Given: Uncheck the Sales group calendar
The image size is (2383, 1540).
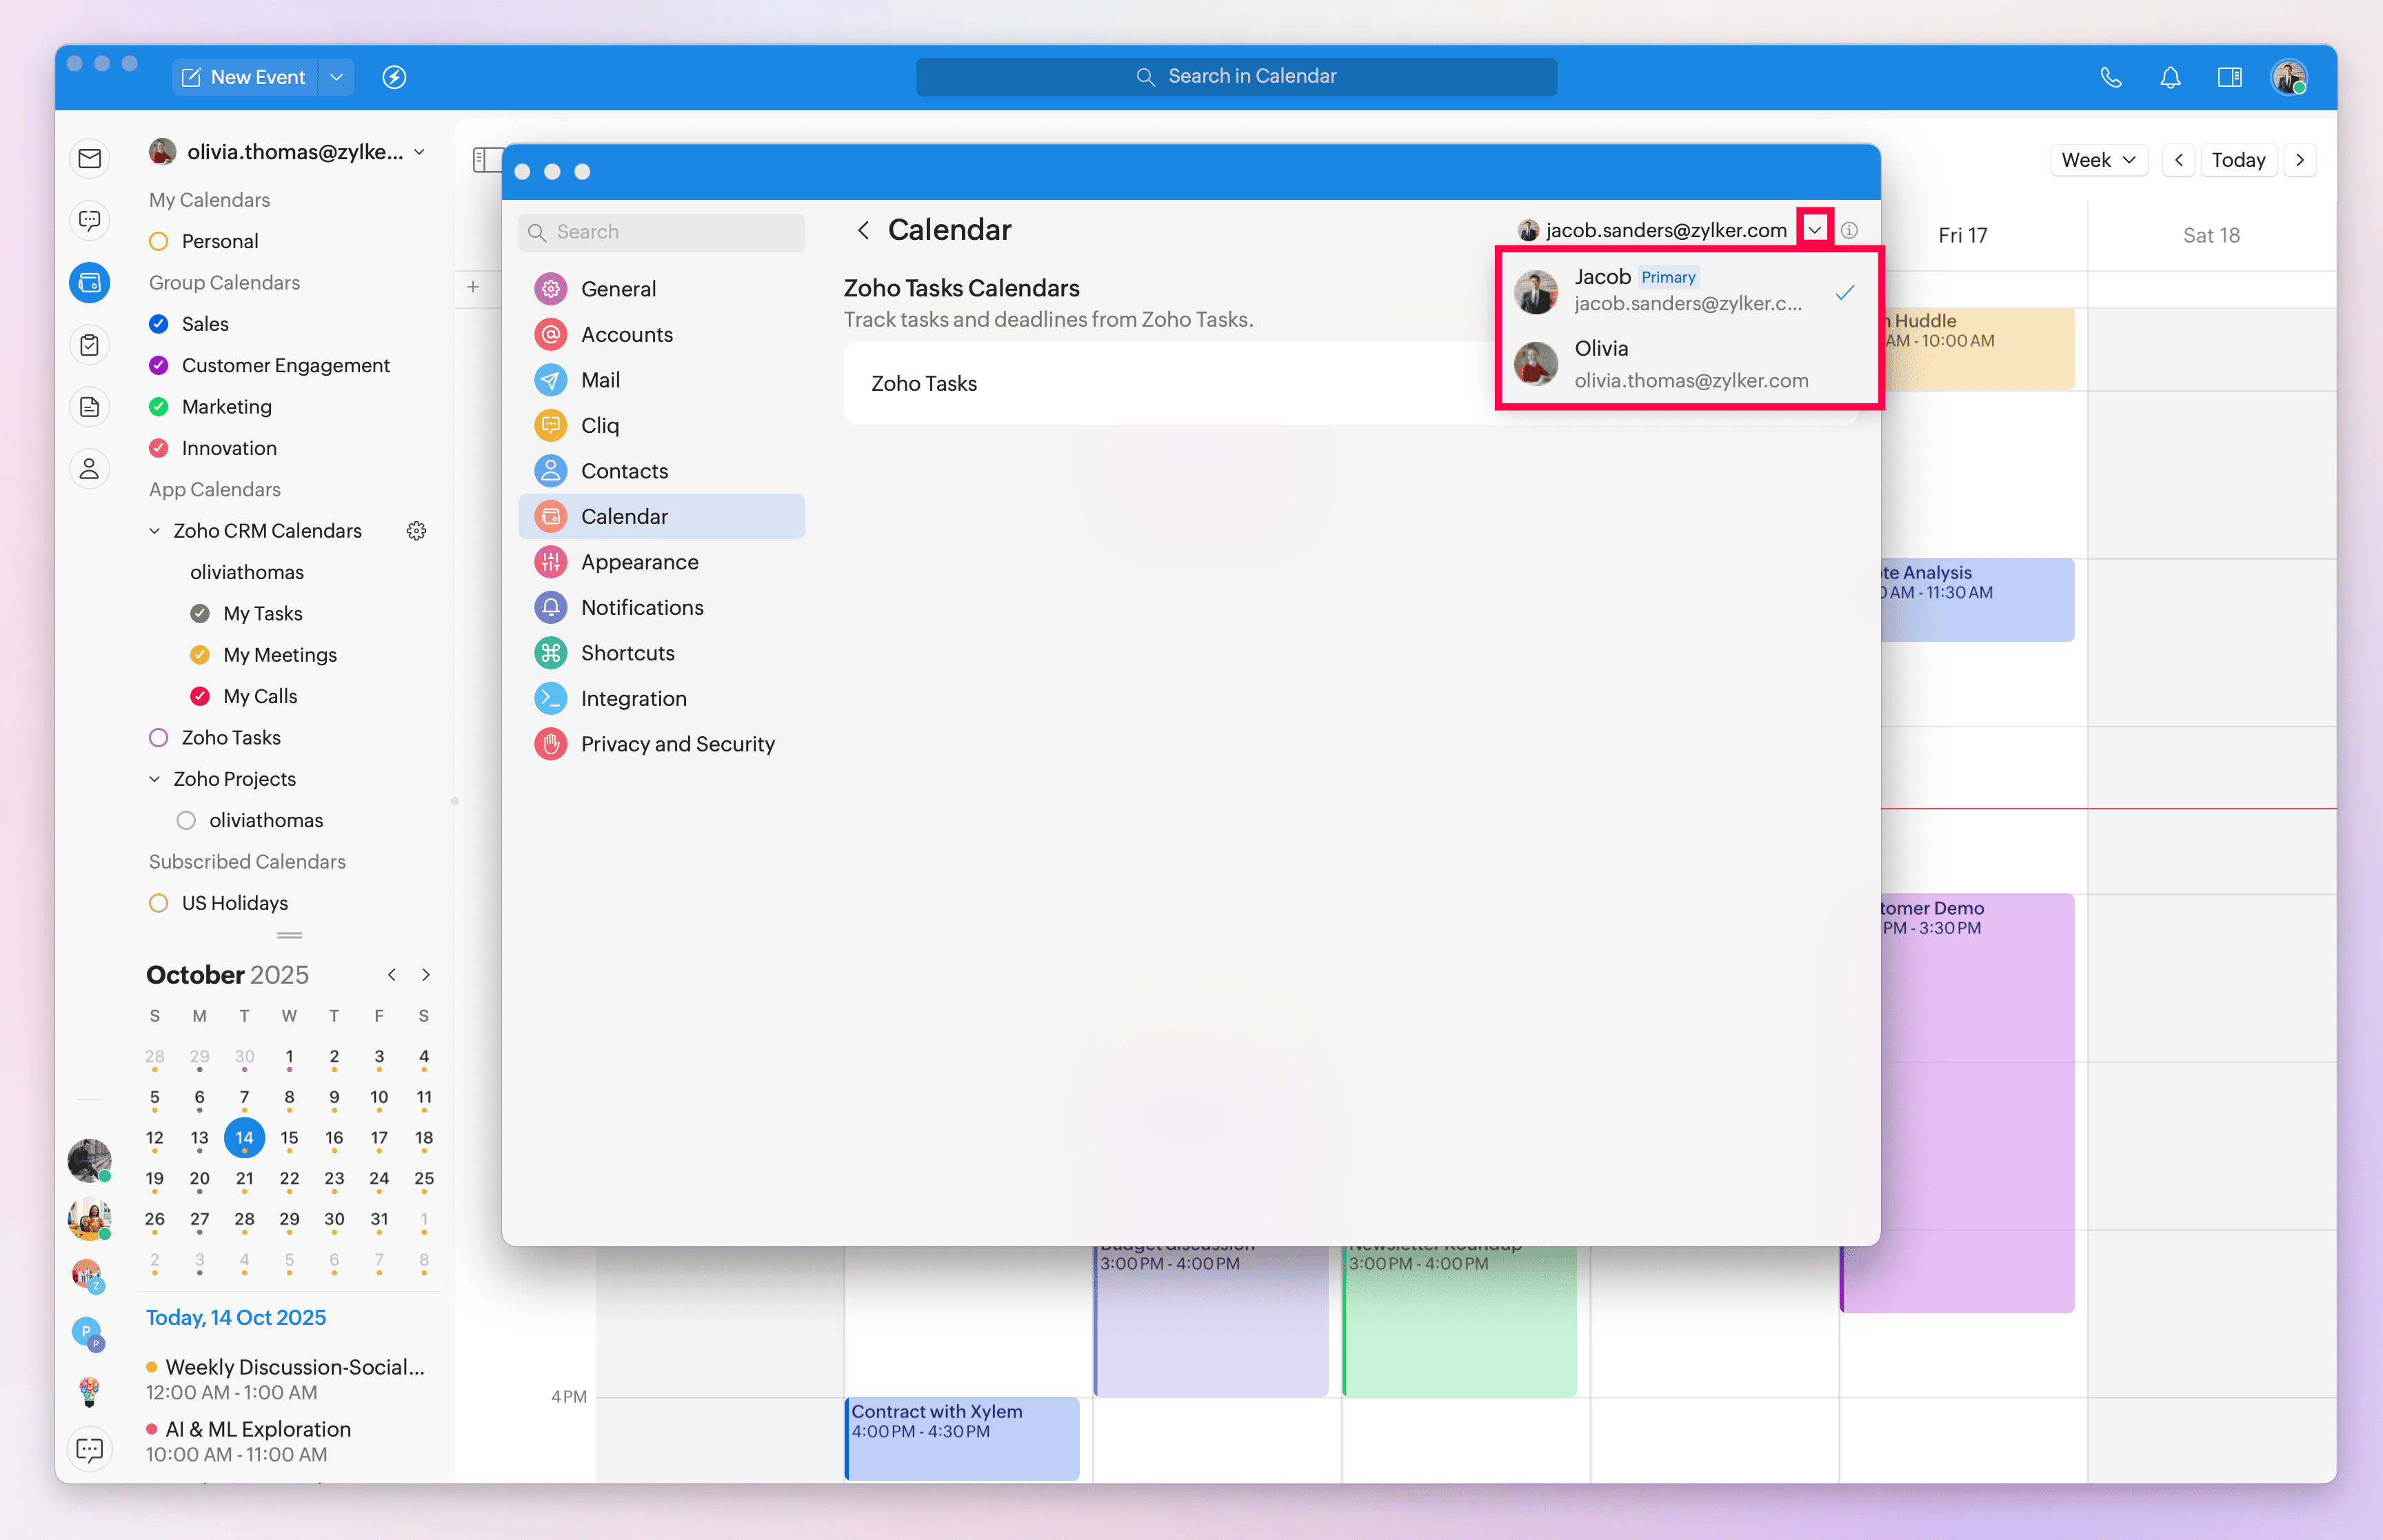Looking at the screenshot, I should coord(158,324).
